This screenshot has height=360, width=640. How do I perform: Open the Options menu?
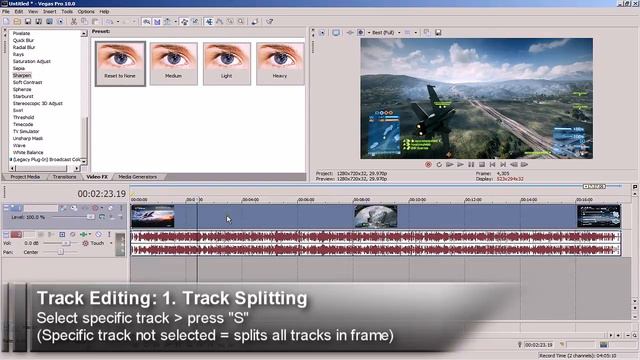coord(86,11)
